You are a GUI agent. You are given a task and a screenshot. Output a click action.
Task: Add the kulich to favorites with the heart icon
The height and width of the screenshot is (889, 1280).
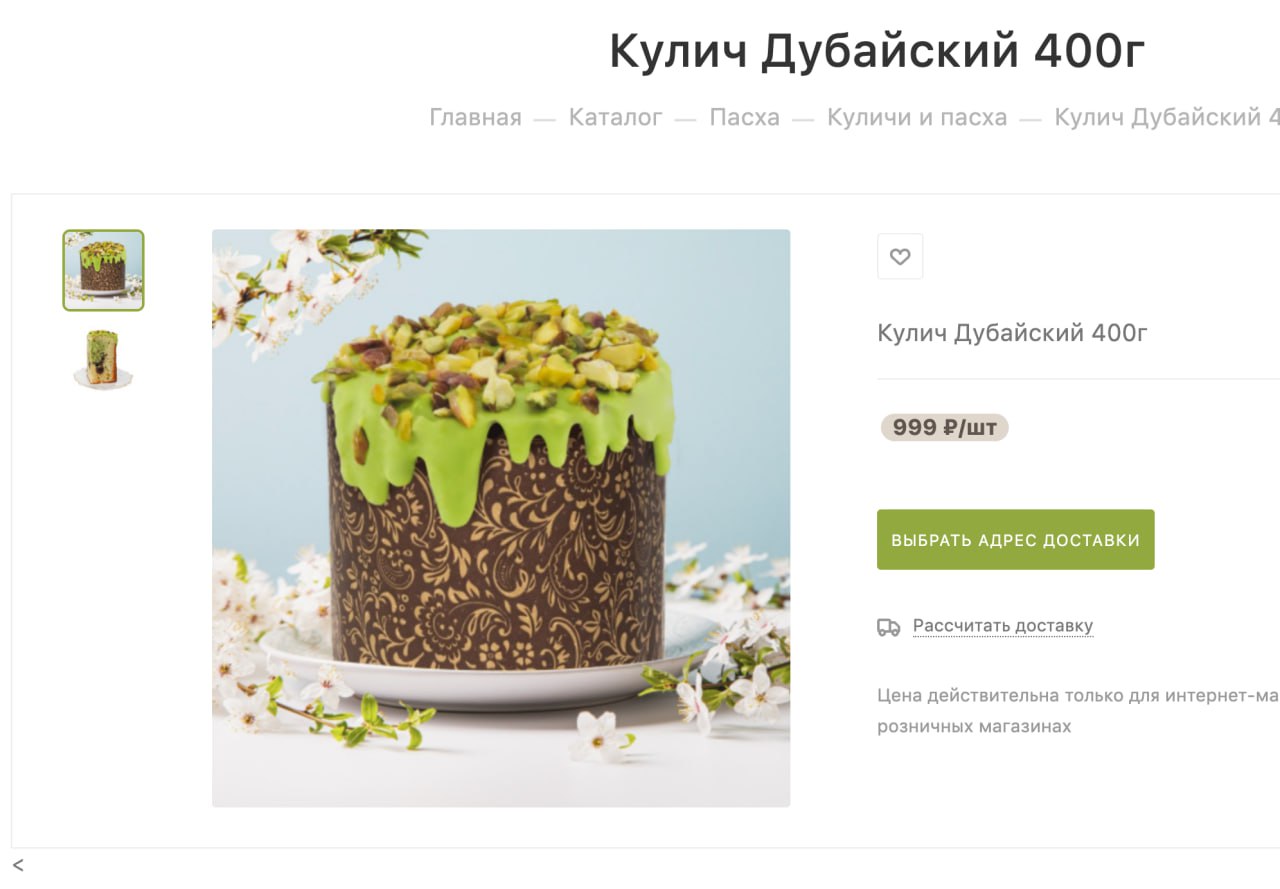tap(900, 257)
